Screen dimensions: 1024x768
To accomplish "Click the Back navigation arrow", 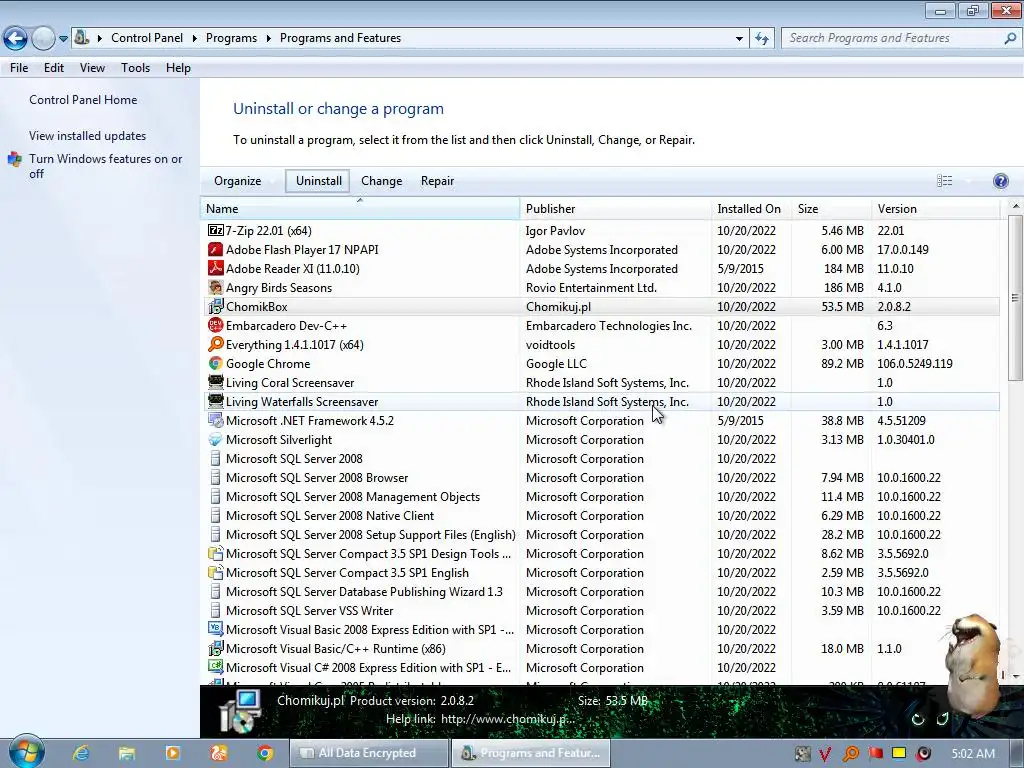I will [16, 39].
